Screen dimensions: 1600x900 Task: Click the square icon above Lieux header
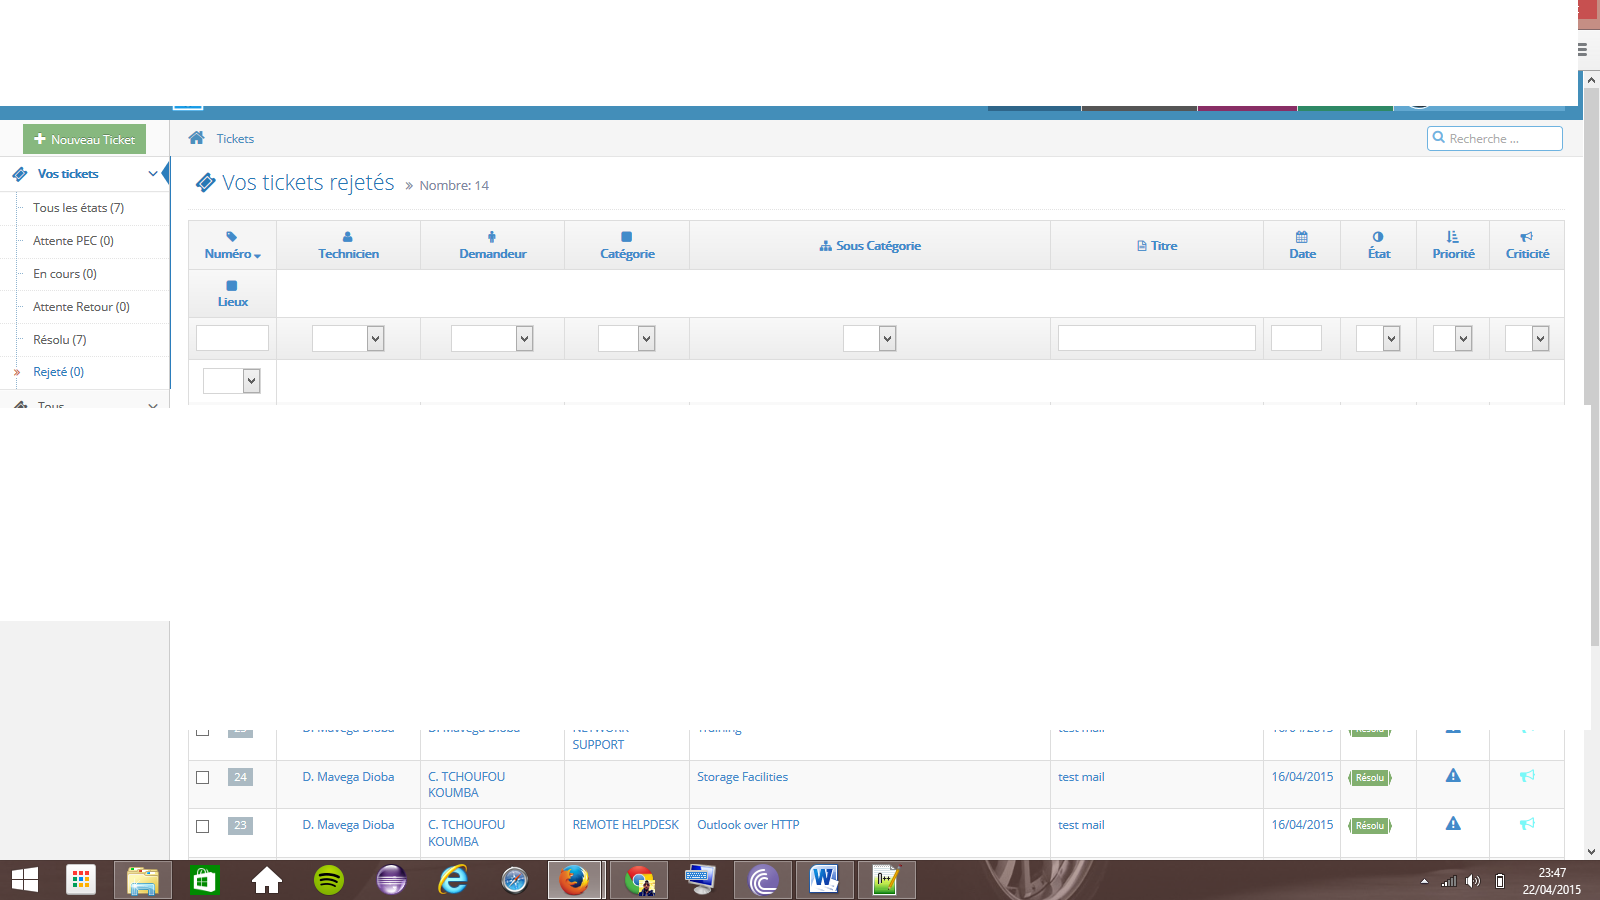pos(232,285)
